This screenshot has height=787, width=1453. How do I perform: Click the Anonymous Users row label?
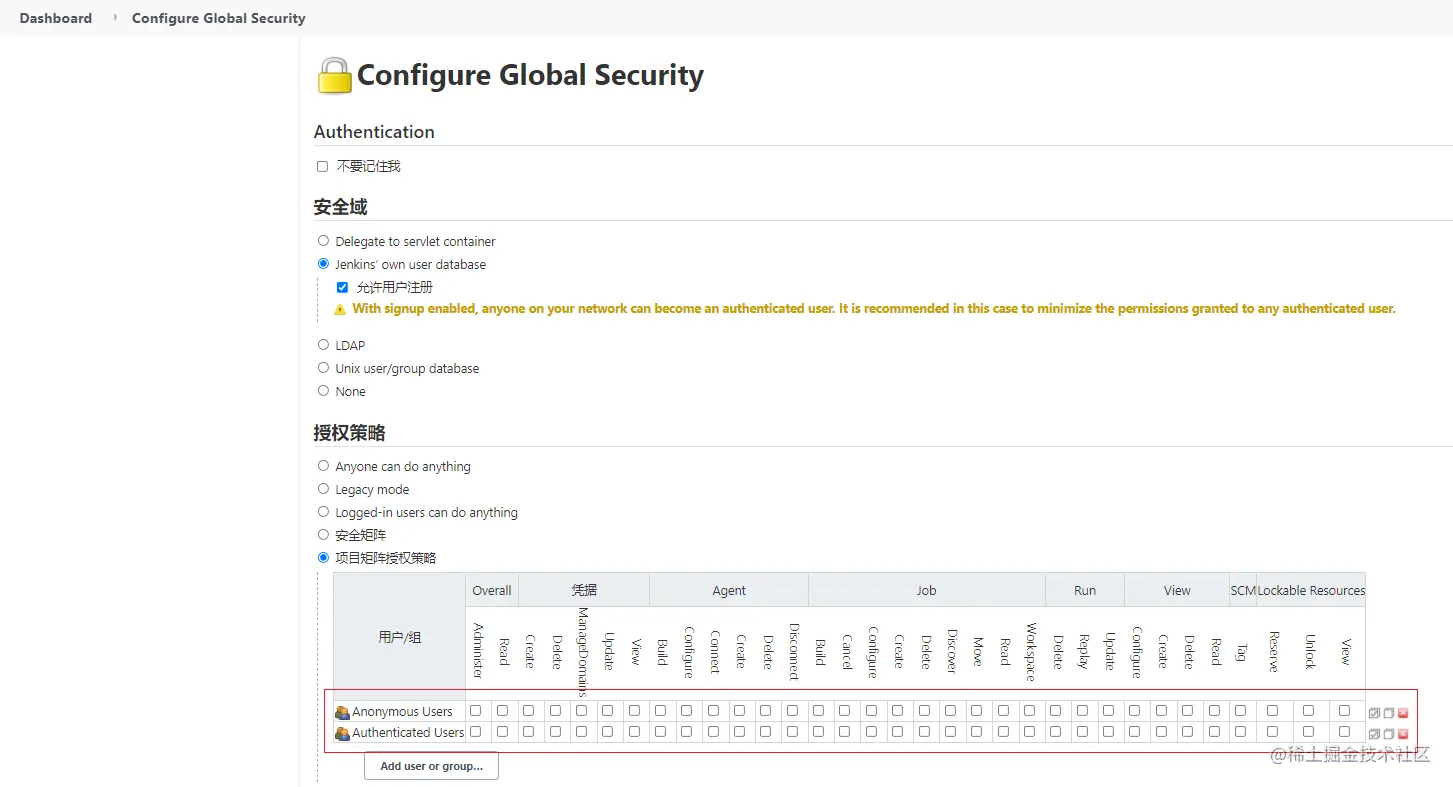tap(402, 712)
